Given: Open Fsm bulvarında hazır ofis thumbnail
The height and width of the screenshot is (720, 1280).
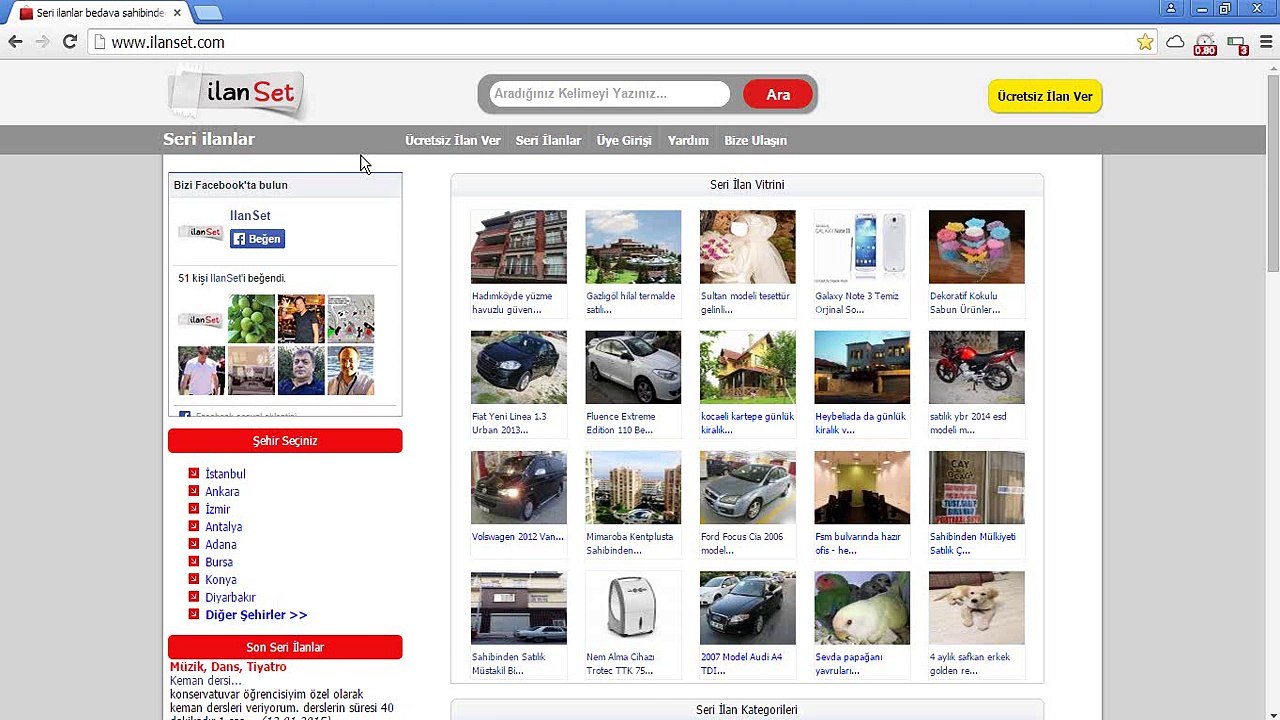Looking at the screenshot, I should [x=862, y=488].
